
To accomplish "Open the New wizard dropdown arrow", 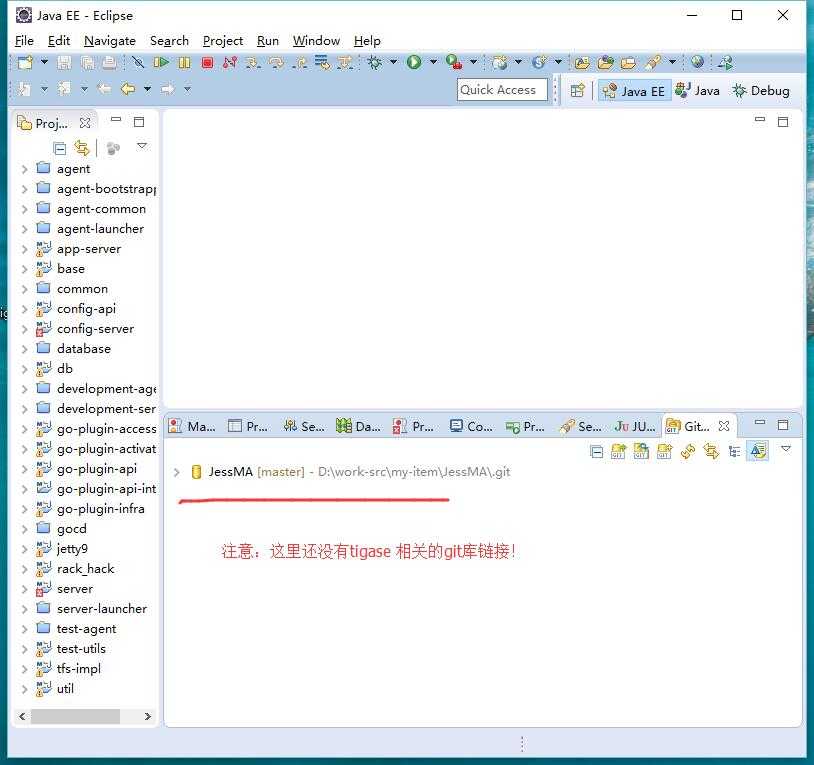I will [x=44, y=62].
